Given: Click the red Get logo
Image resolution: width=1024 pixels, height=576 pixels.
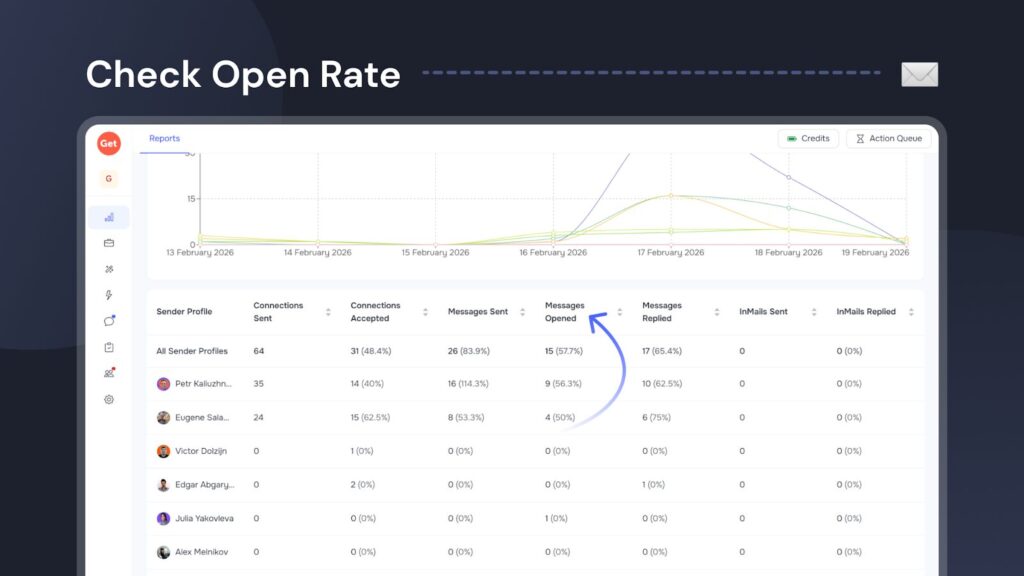Looking at the screenshot, I should pyautogui.click(x=108, y=144).
